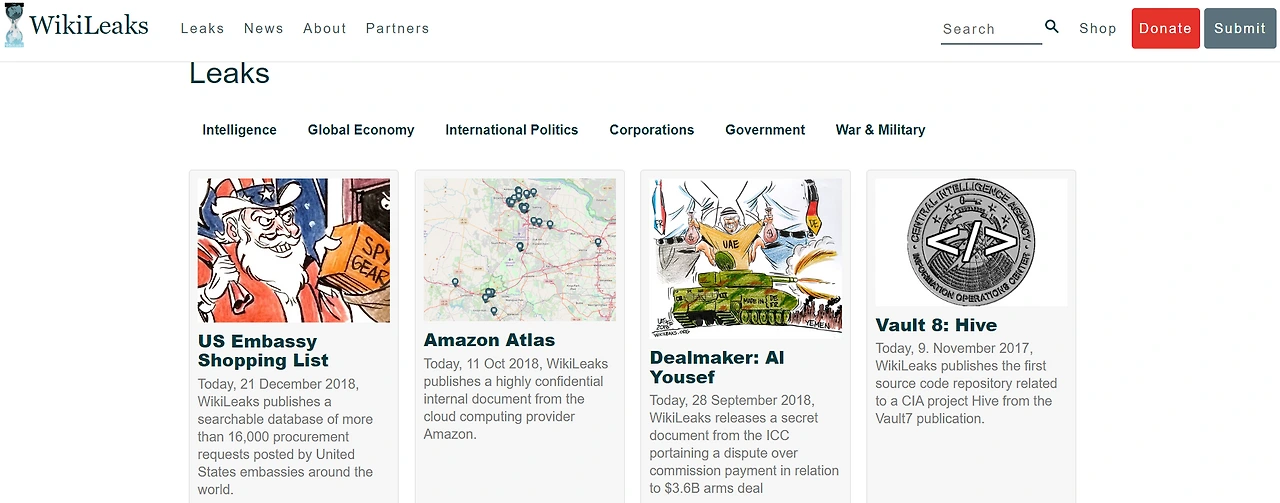The image size is (1280, 503).
Task: Click the Vault 8 description about CIA Hive
Action: tap(965, 384)
